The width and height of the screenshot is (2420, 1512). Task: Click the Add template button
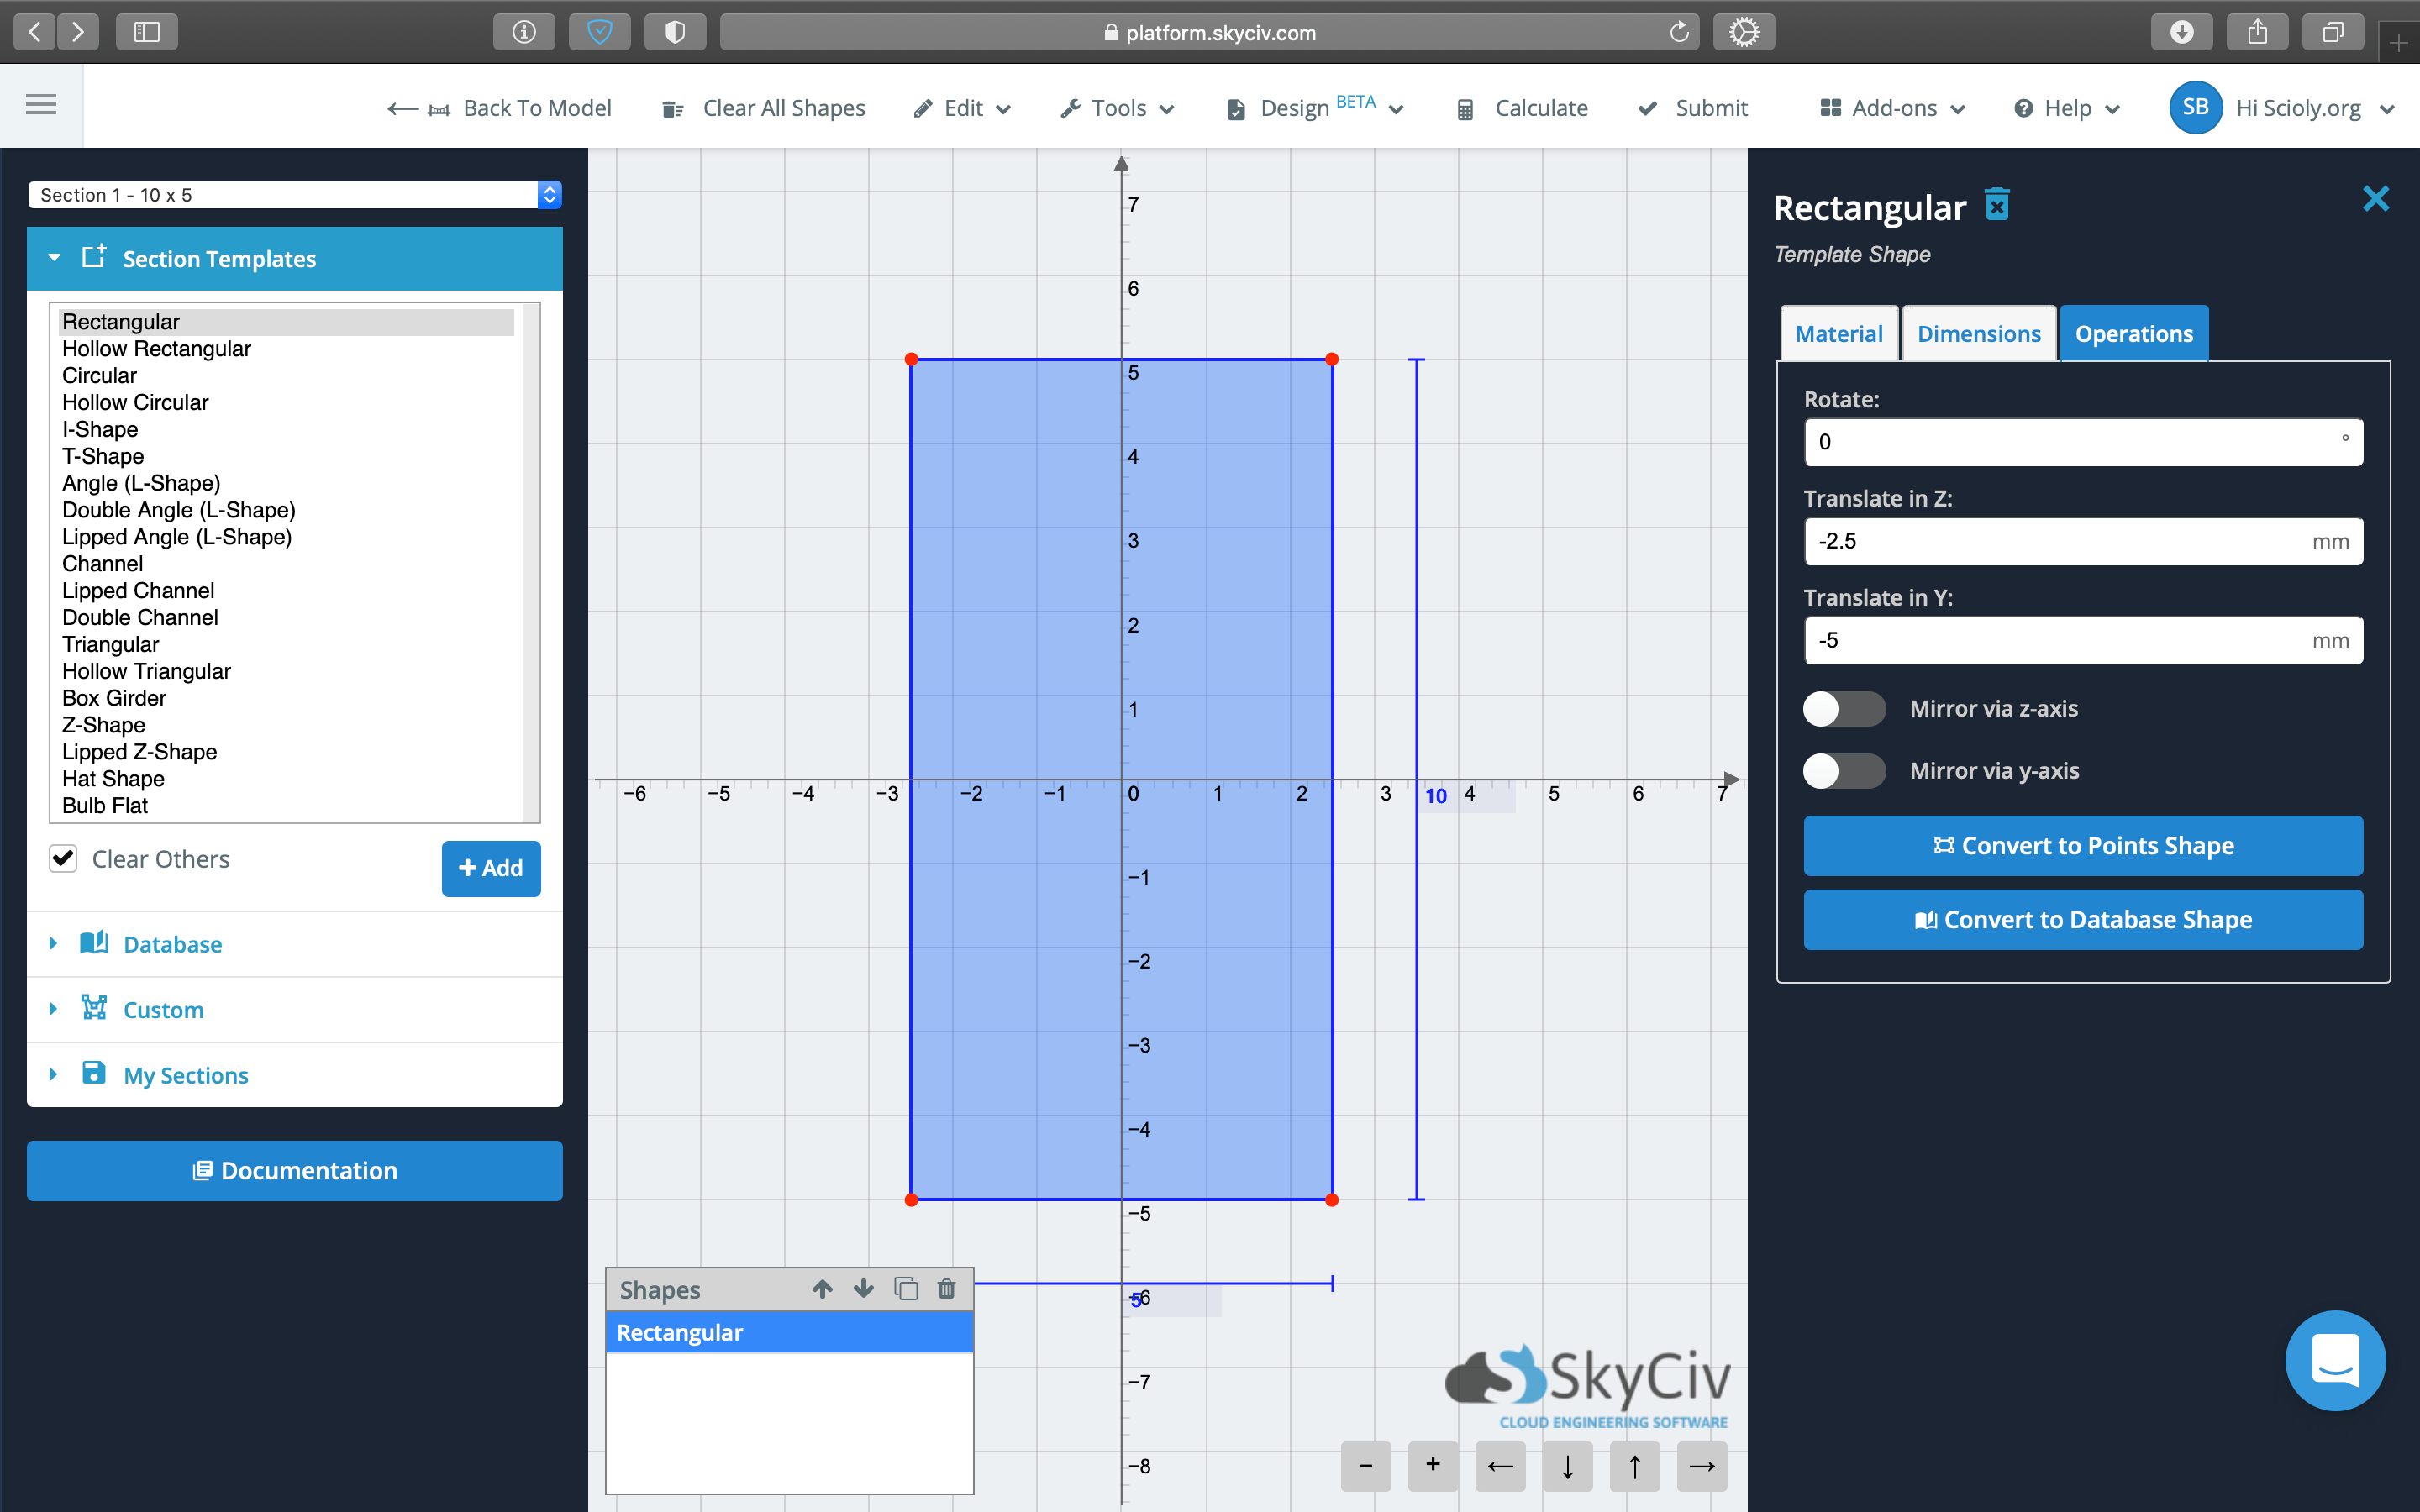pos(491,868)
